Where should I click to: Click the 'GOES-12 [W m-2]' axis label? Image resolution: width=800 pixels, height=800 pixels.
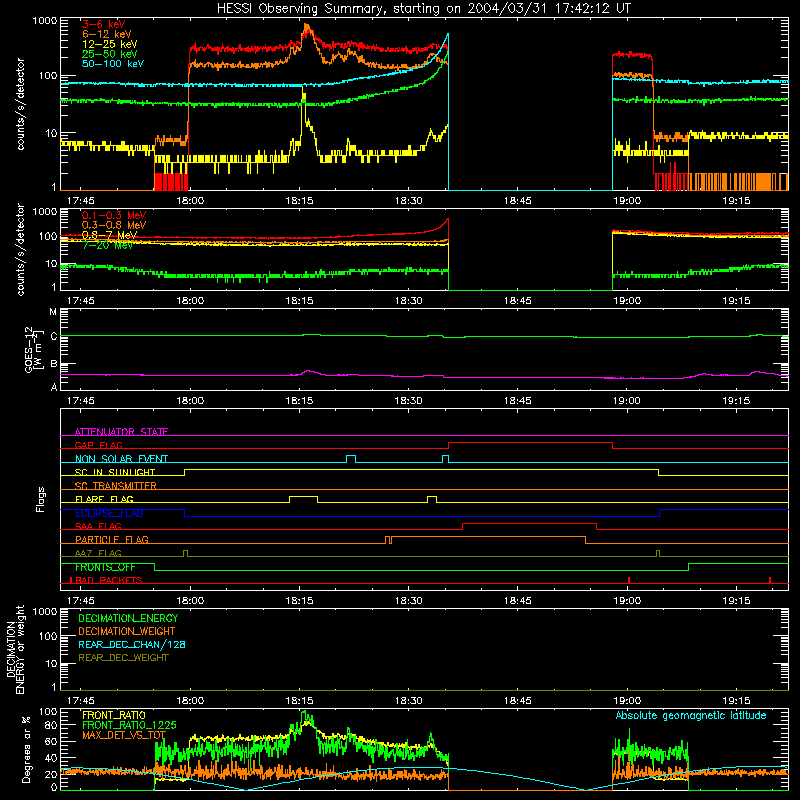[x=33, y=349]
